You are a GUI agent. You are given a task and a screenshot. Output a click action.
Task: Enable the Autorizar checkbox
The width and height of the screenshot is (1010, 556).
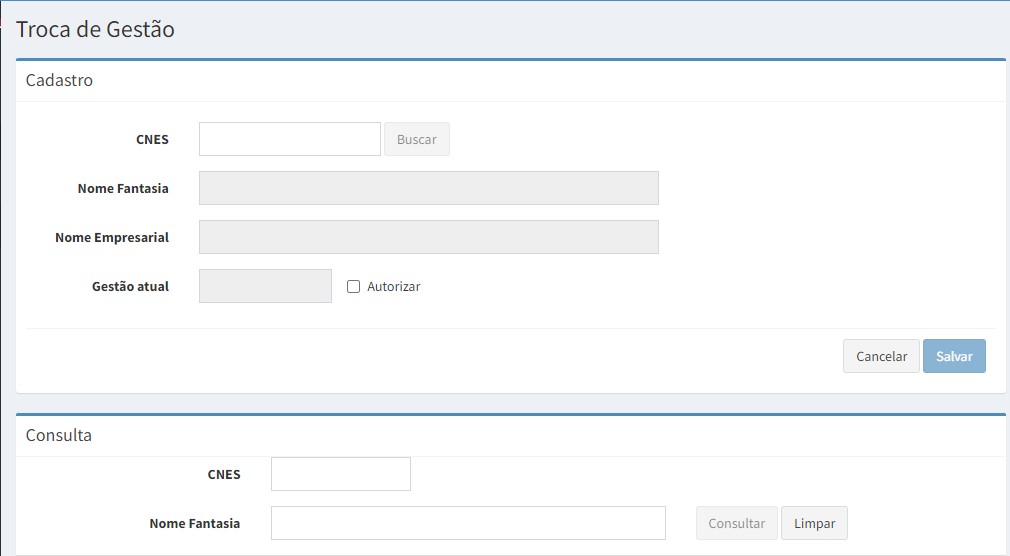353,287
